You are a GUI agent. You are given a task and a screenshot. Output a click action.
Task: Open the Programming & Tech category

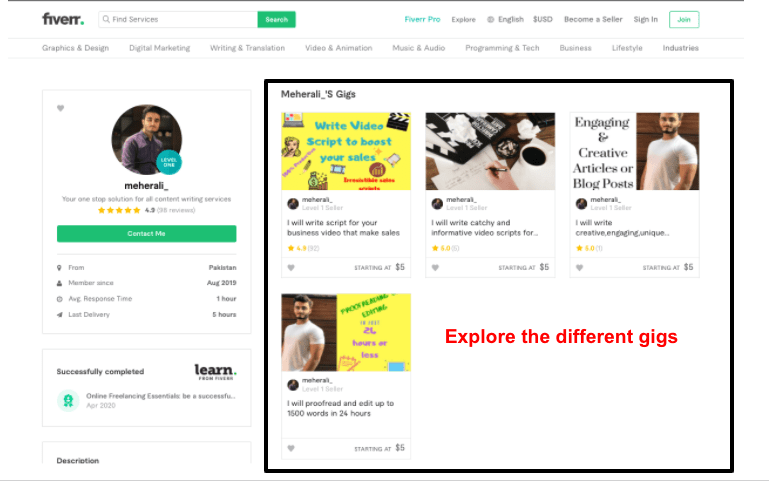502,48
